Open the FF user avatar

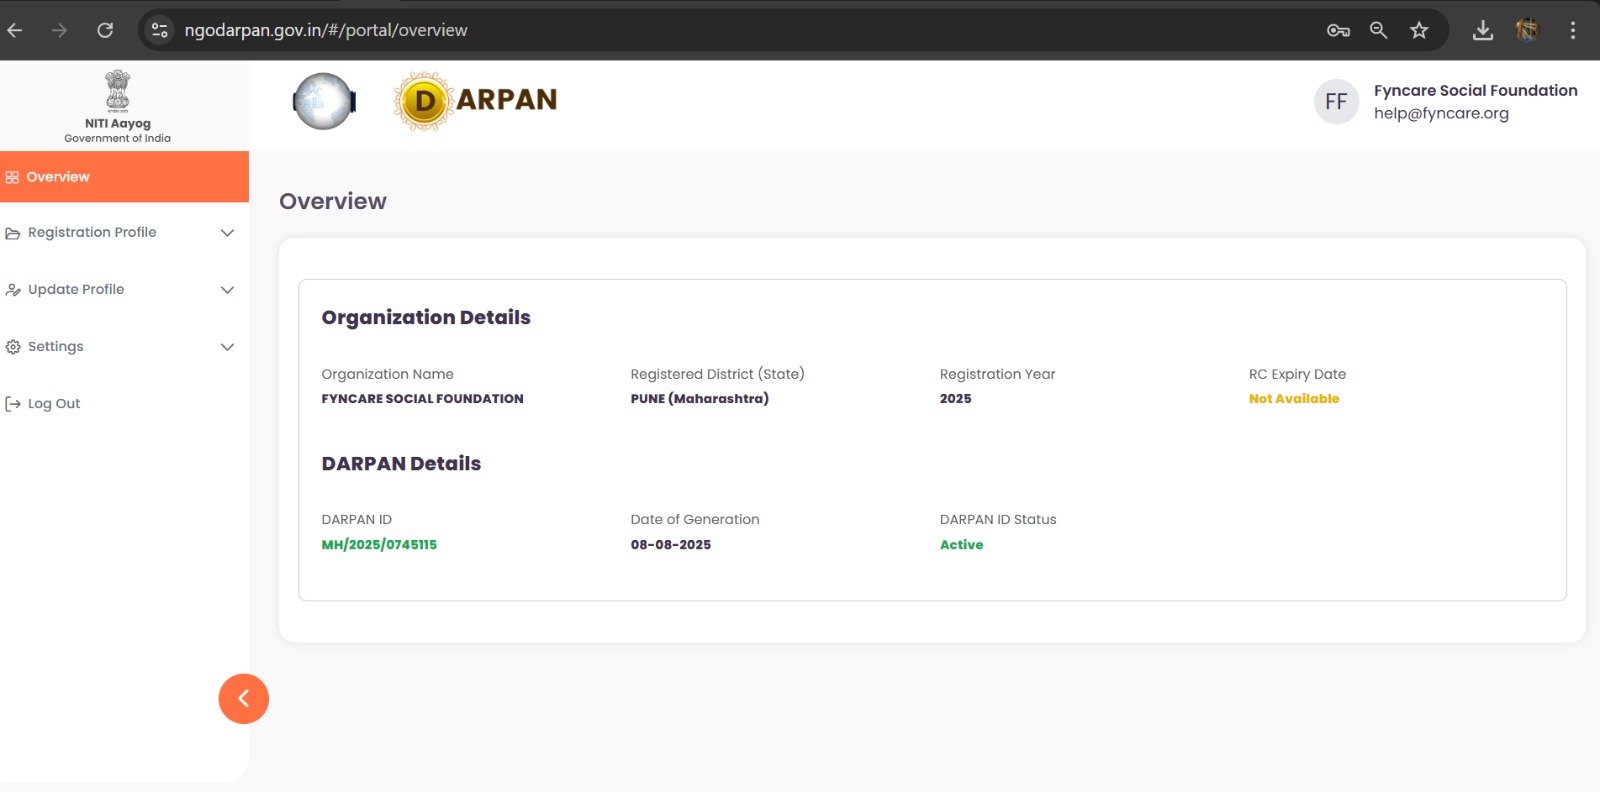pos(1336,101)
